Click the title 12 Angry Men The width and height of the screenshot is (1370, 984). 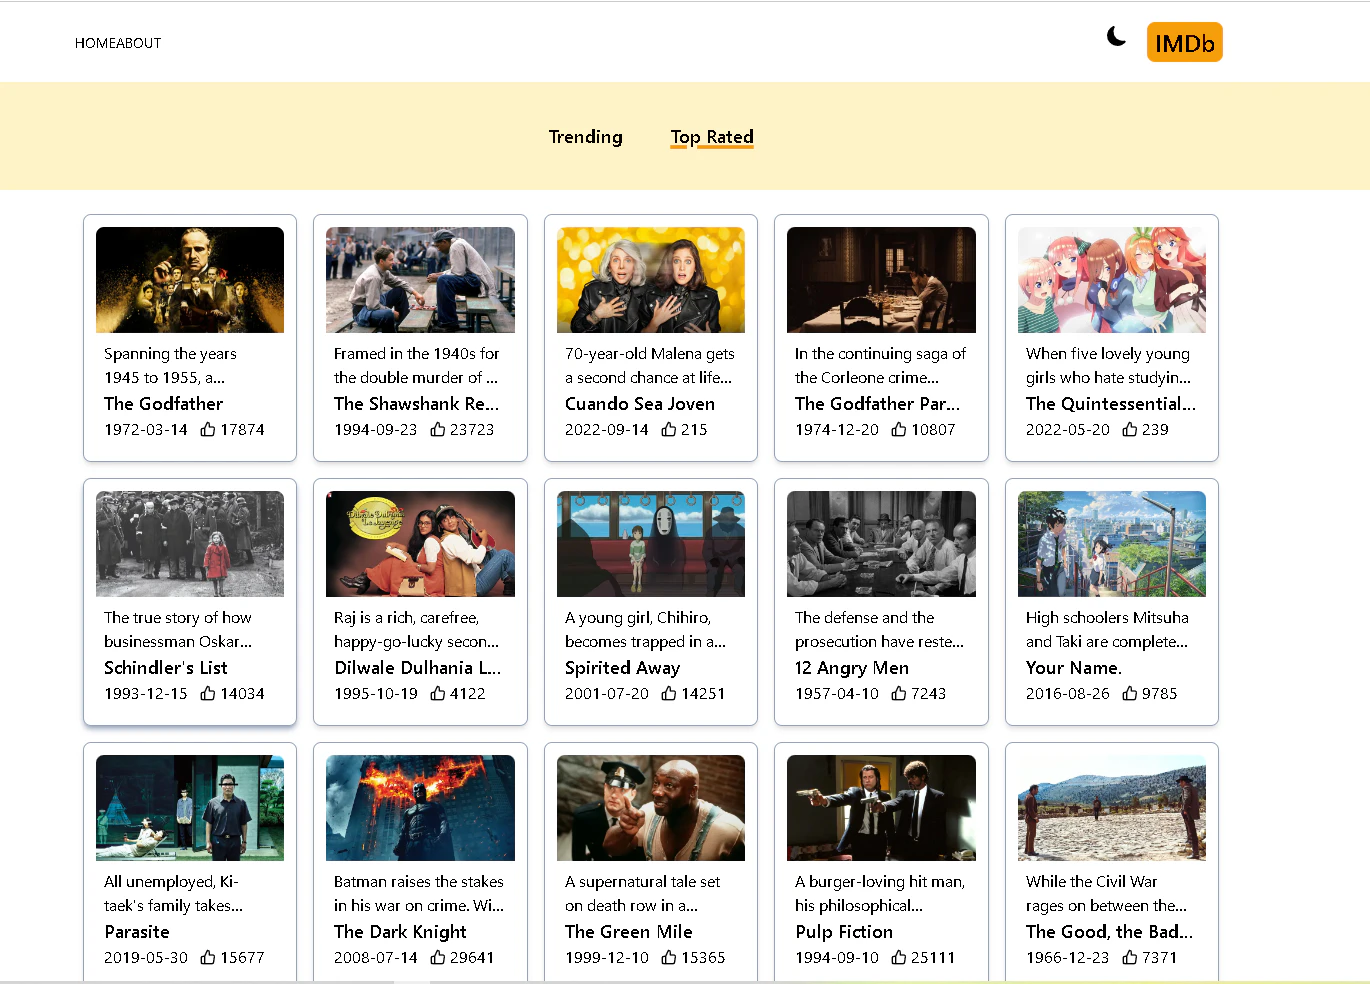point(852,668)
